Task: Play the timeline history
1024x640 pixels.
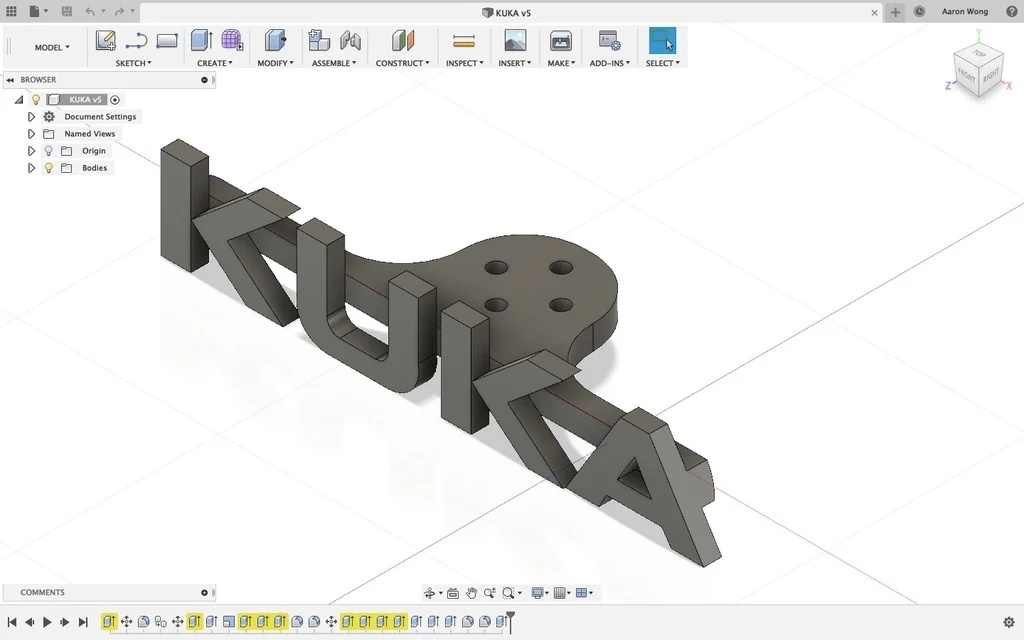Action: tap(47, 622)
